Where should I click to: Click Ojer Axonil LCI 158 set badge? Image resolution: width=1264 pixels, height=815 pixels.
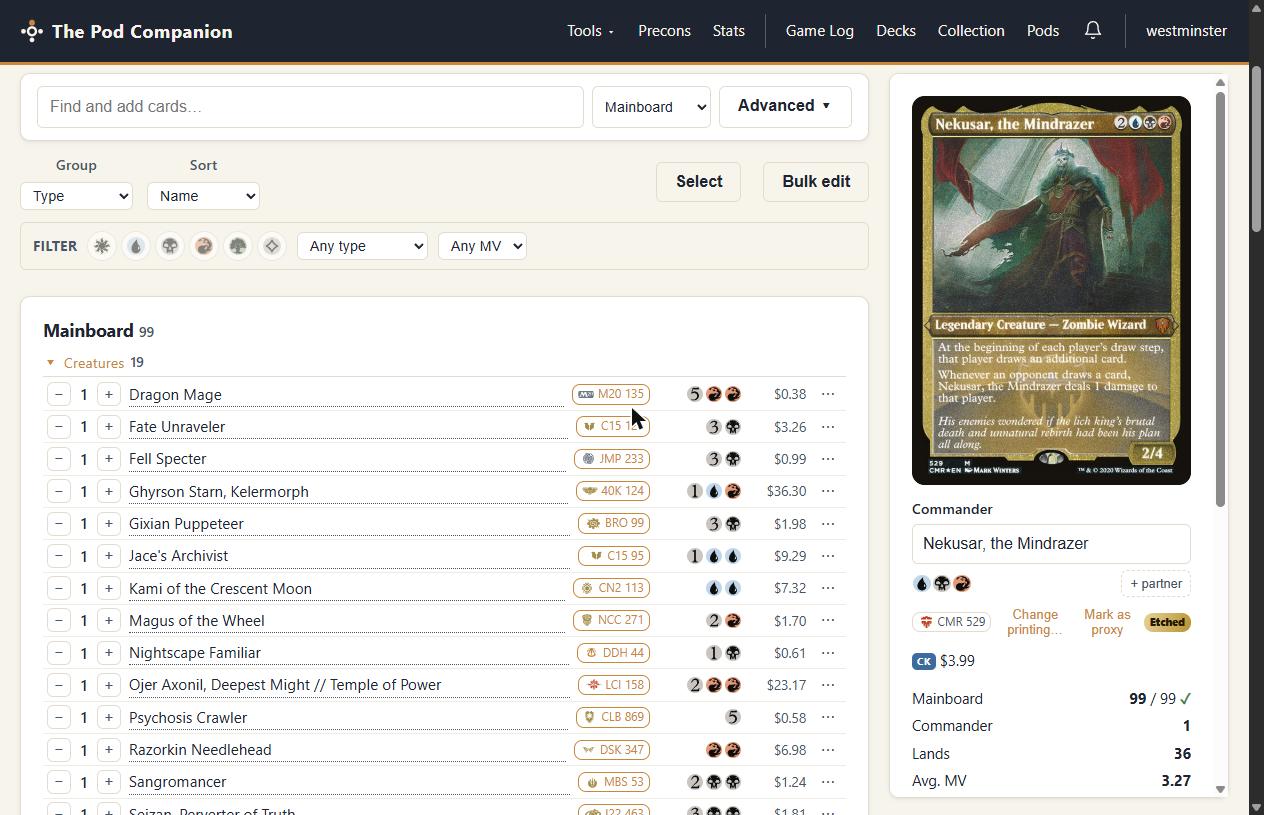[614, 685]
